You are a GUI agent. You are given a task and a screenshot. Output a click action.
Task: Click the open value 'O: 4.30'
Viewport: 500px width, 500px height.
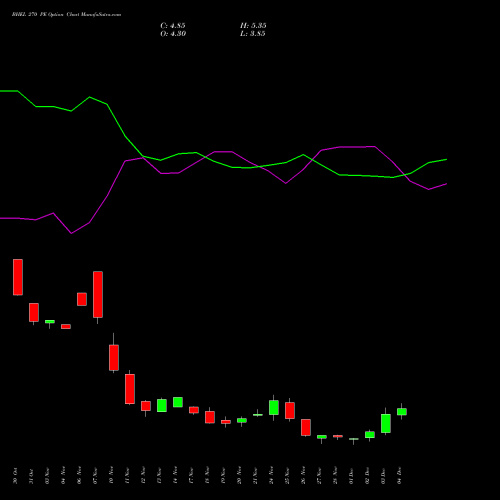[x=173, y=34]
